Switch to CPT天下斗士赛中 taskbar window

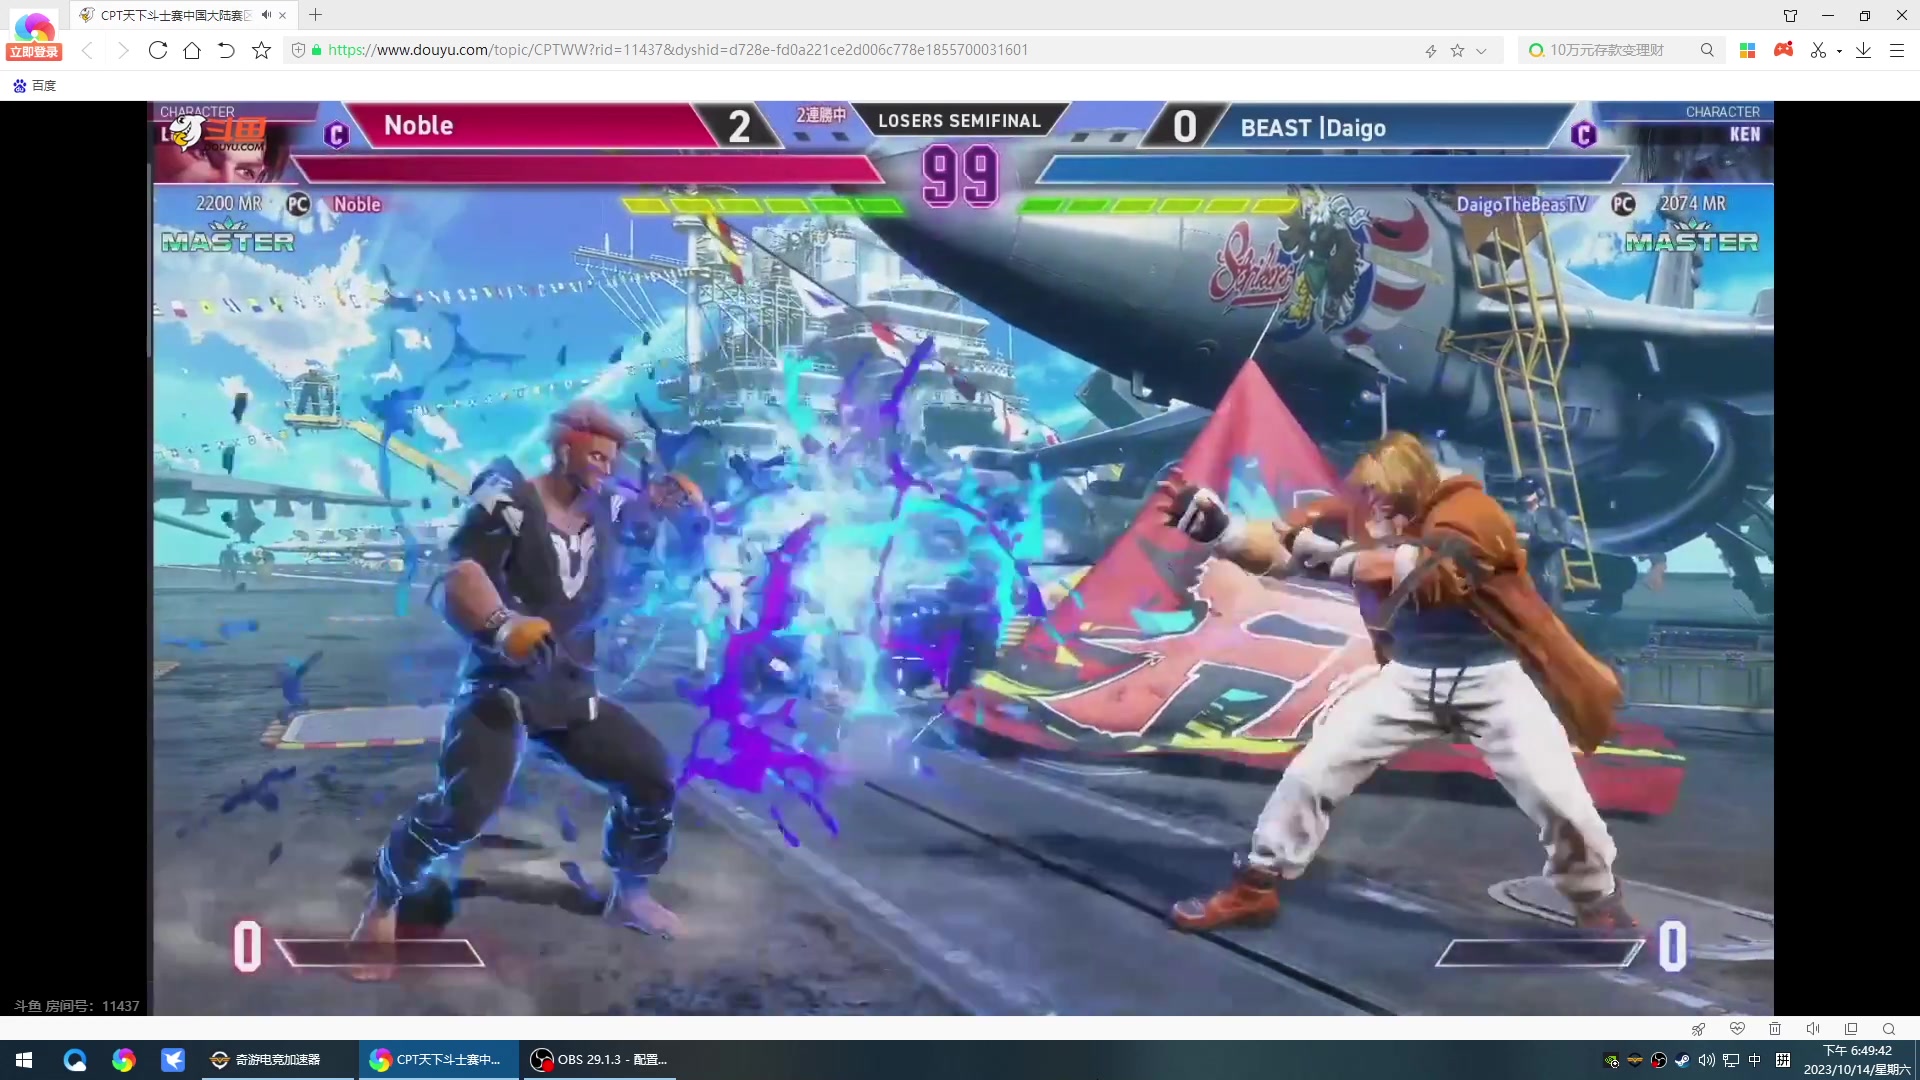click(439, 1060)
